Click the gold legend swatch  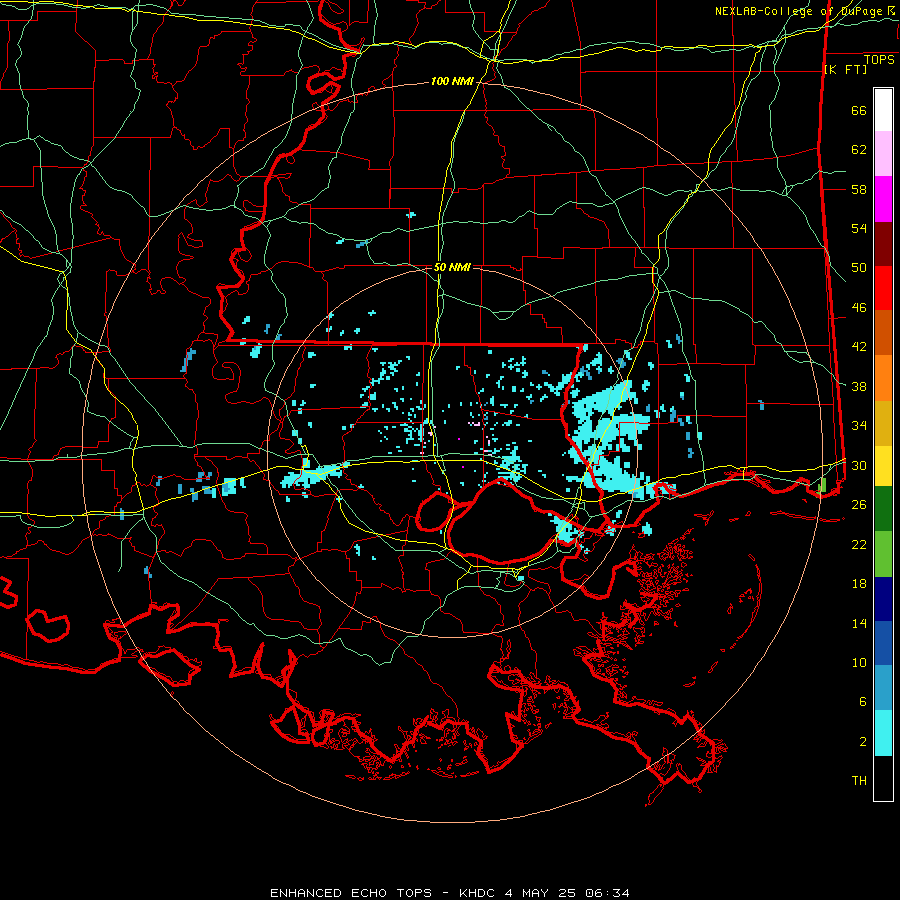pyautogui.click(x=883, y=423)
